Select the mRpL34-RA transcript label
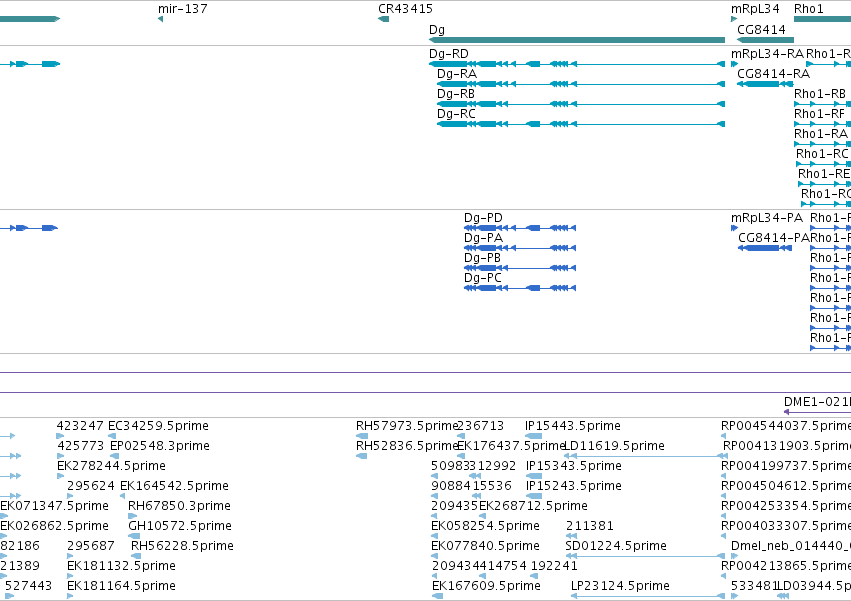The width and height of the screenshot is (851, 601). (767, 54)
